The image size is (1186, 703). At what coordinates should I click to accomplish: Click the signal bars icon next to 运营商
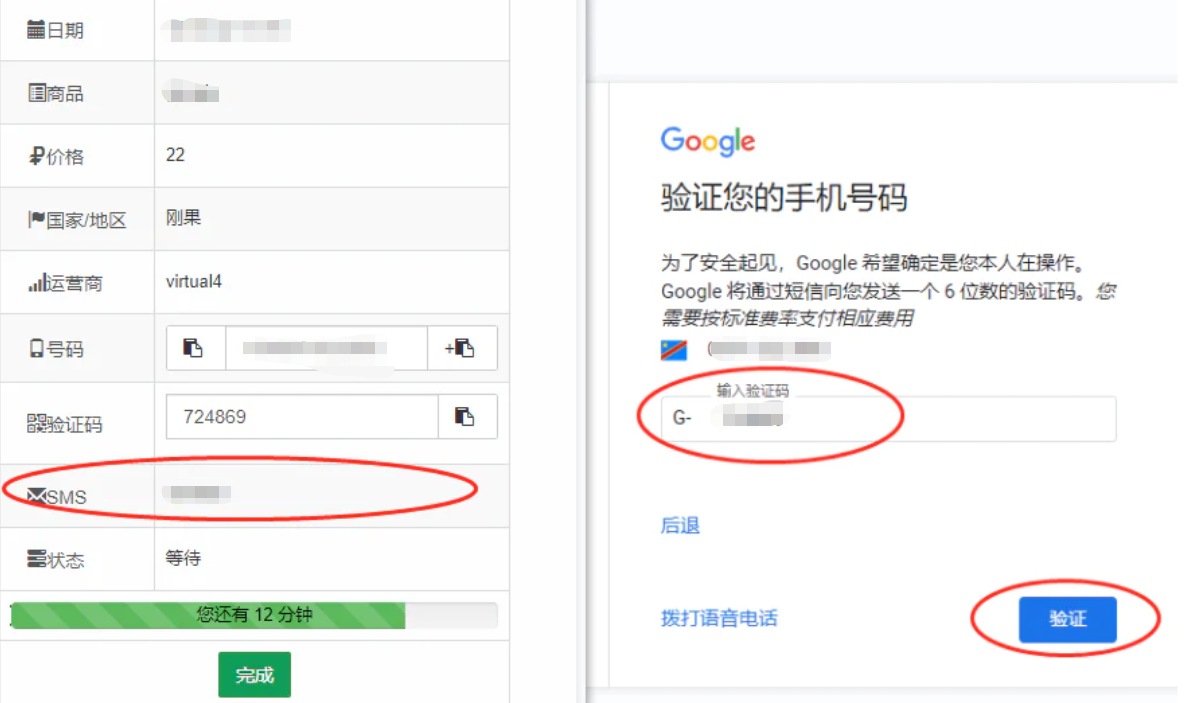37,283
